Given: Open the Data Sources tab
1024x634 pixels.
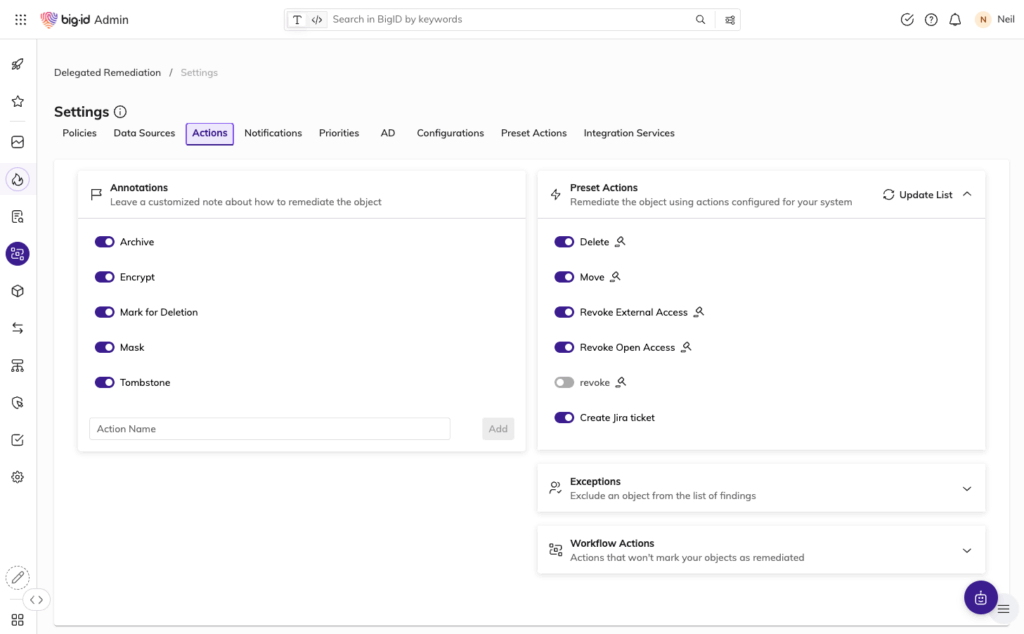Looking at the screenshot, I should click(x=144, y=133).
